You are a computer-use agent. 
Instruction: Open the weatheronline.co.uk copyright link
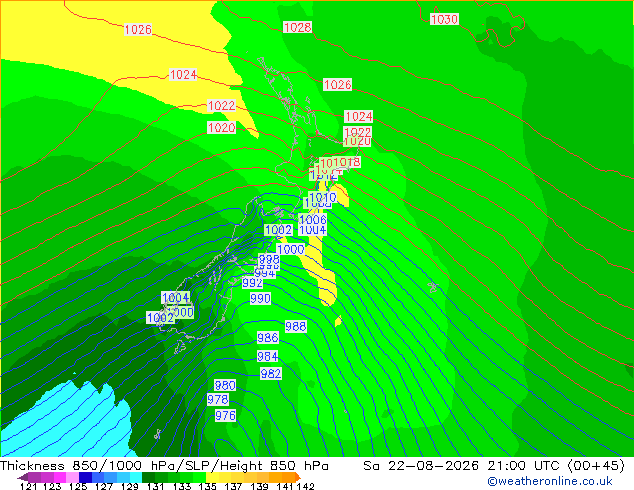pyautogui.click(x=549, y=481)
